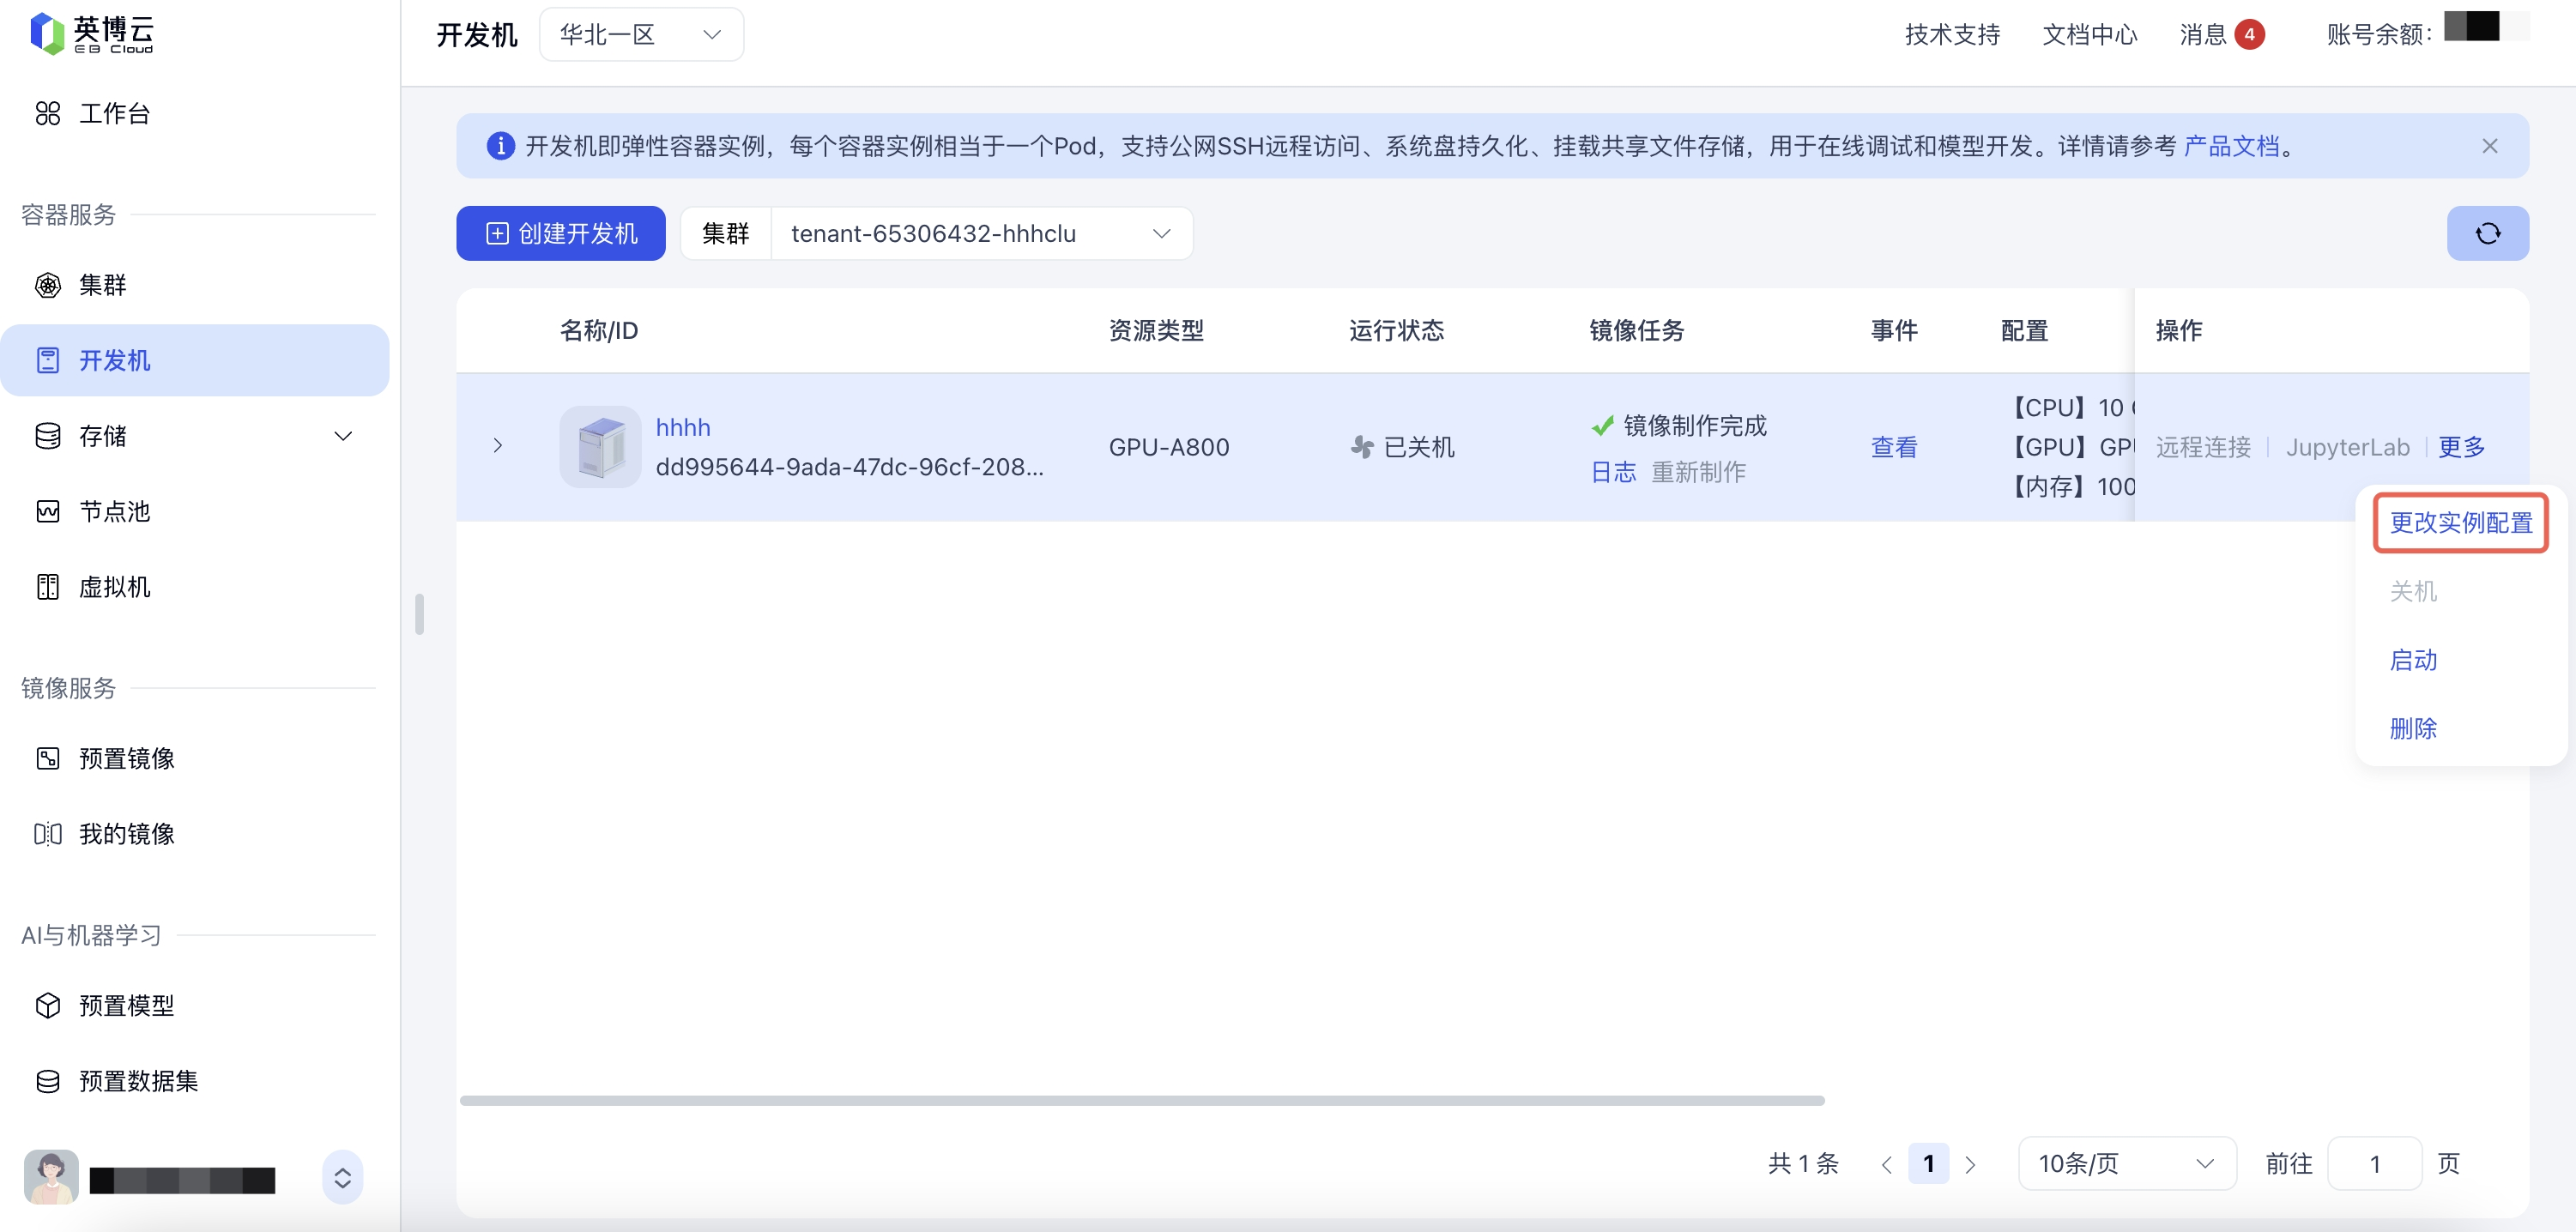The width and height of the screenshot is (2576, 1232).
Task: Open the 产品文档 link
Action: point(2230,146)
